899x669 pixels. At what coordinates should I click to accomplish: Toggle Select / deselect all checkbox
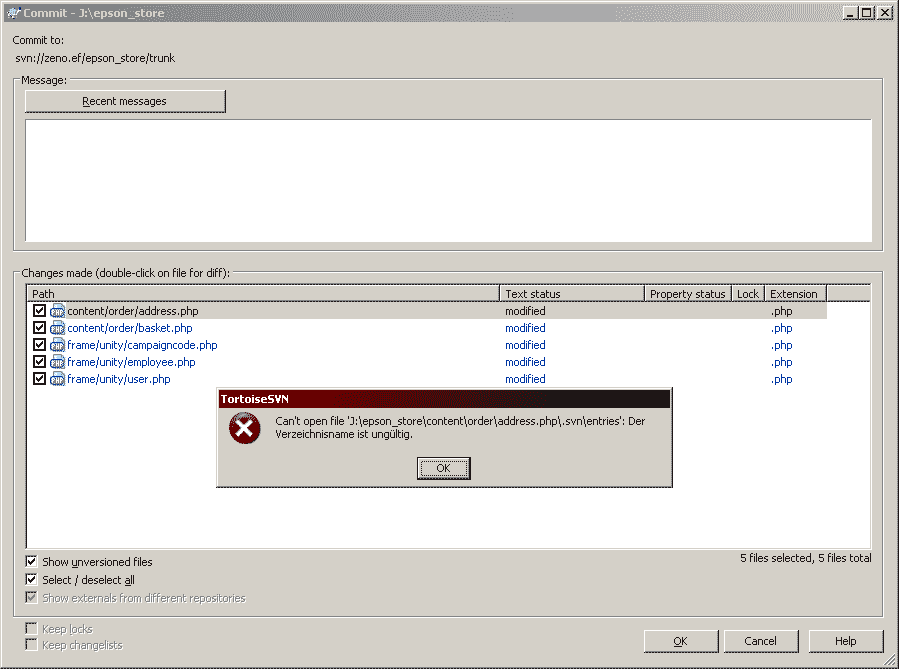pos(31,580)
